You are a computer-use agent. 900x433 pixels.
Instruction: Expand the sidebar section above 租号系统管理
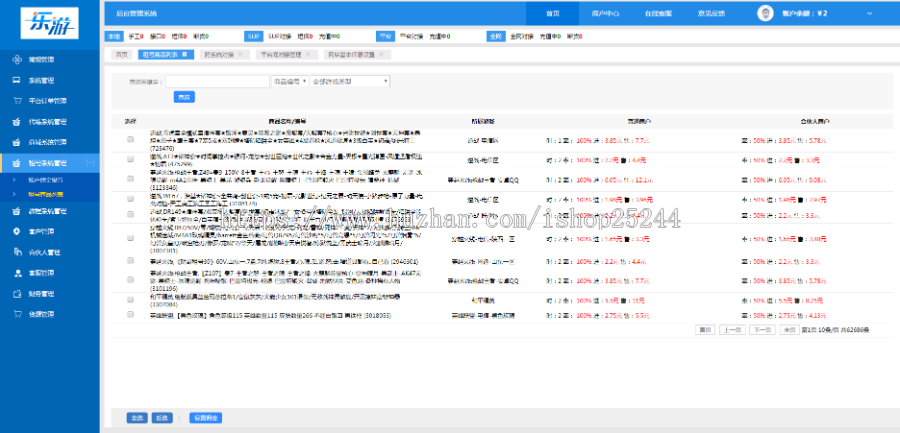(50, 142)
